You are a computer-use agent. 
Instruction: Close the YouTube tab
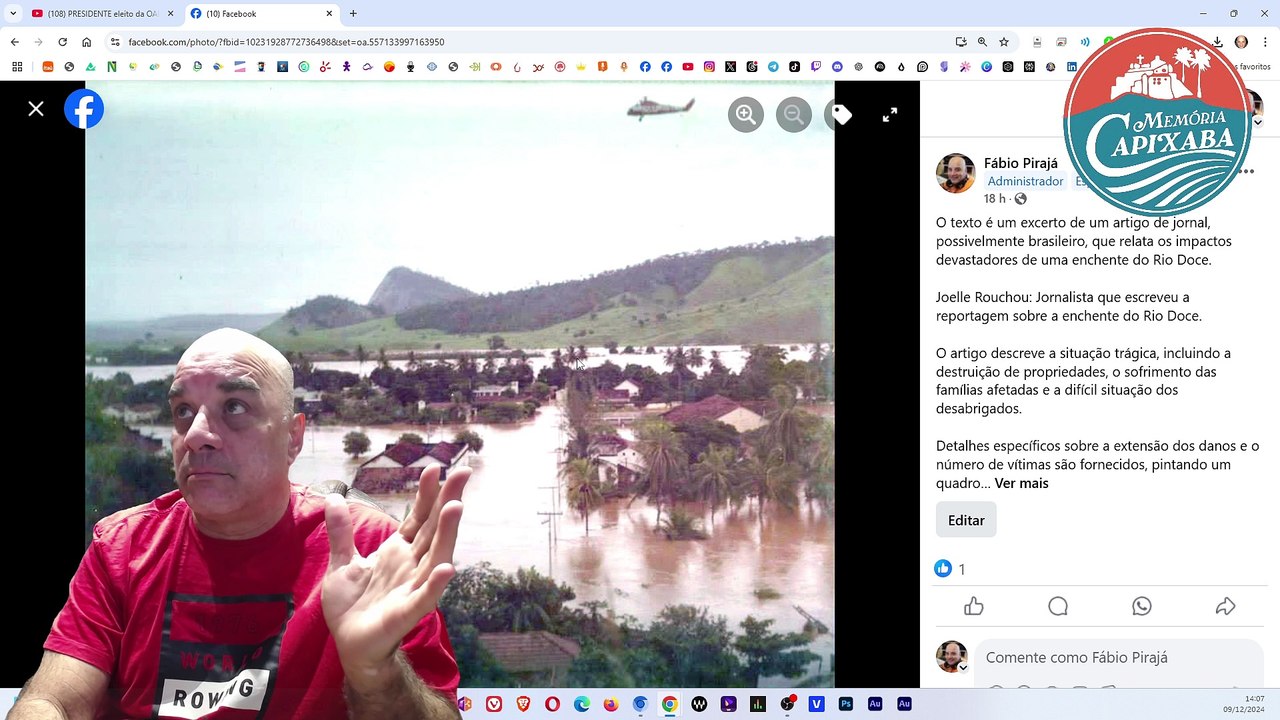[170, 14]
